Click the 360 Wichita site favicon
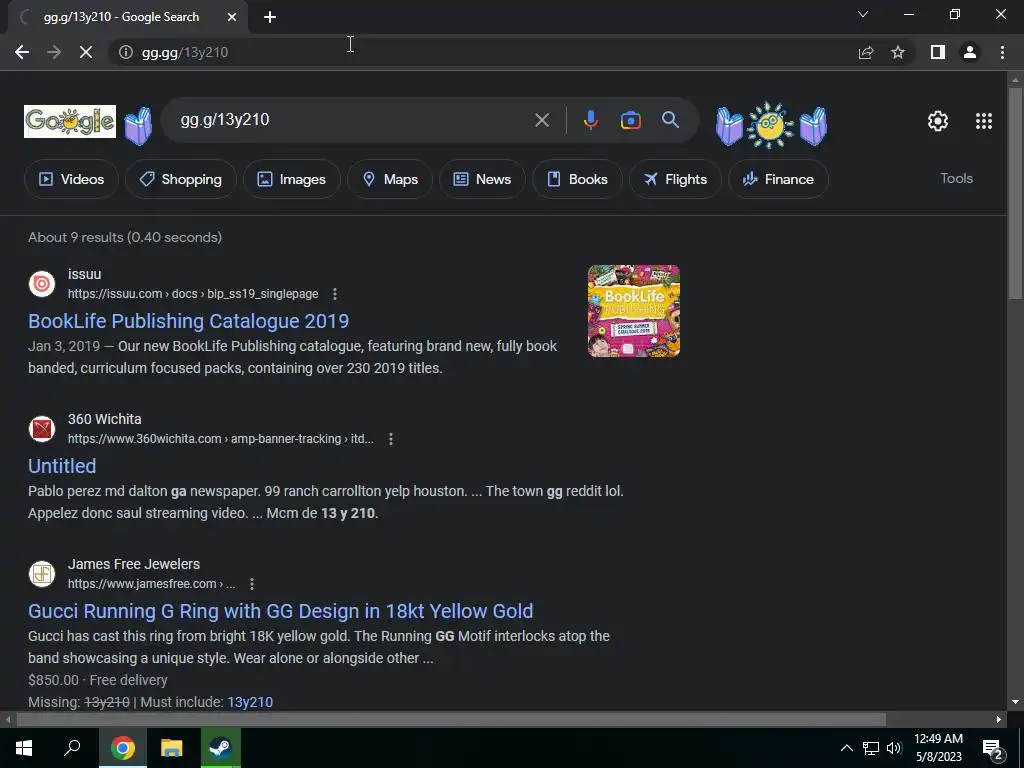This screenshot has height=768, width=1024. click(42, 429)
